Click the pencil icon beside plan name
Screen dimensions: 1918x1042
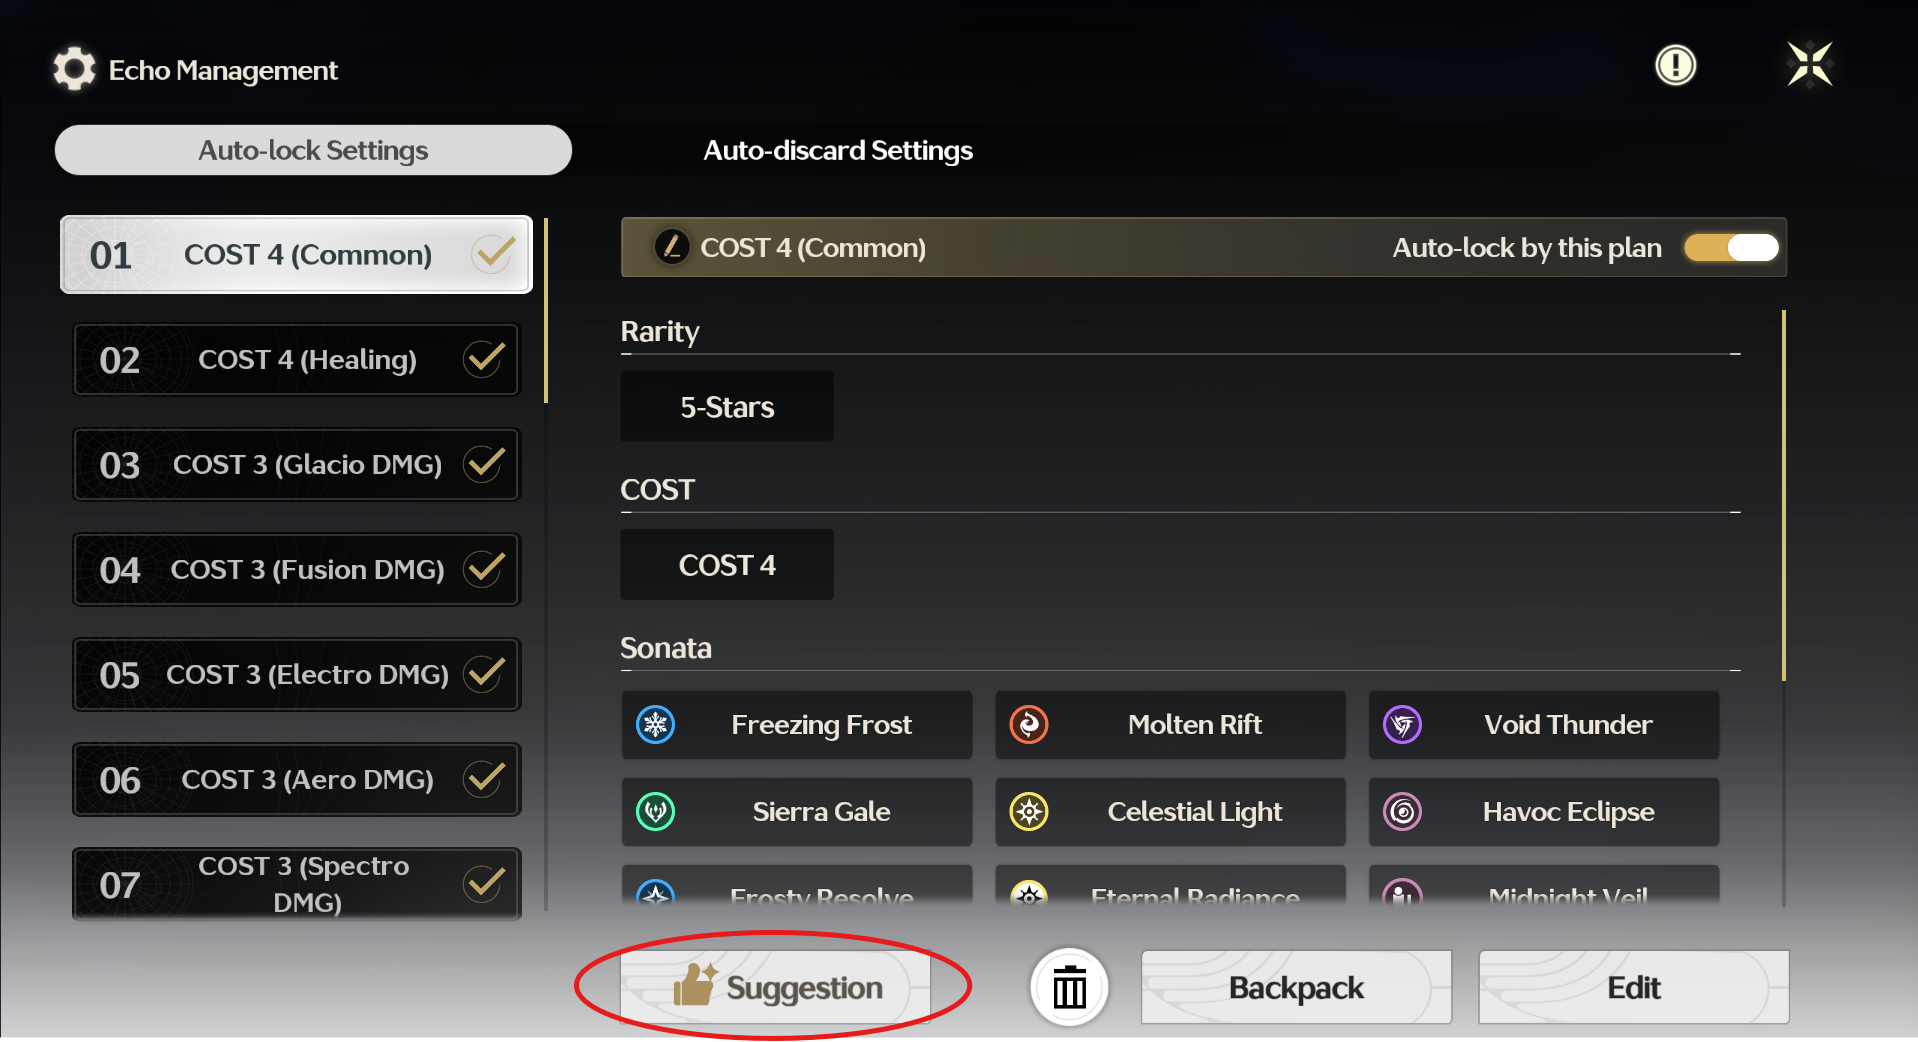click(x=671, y=247)
